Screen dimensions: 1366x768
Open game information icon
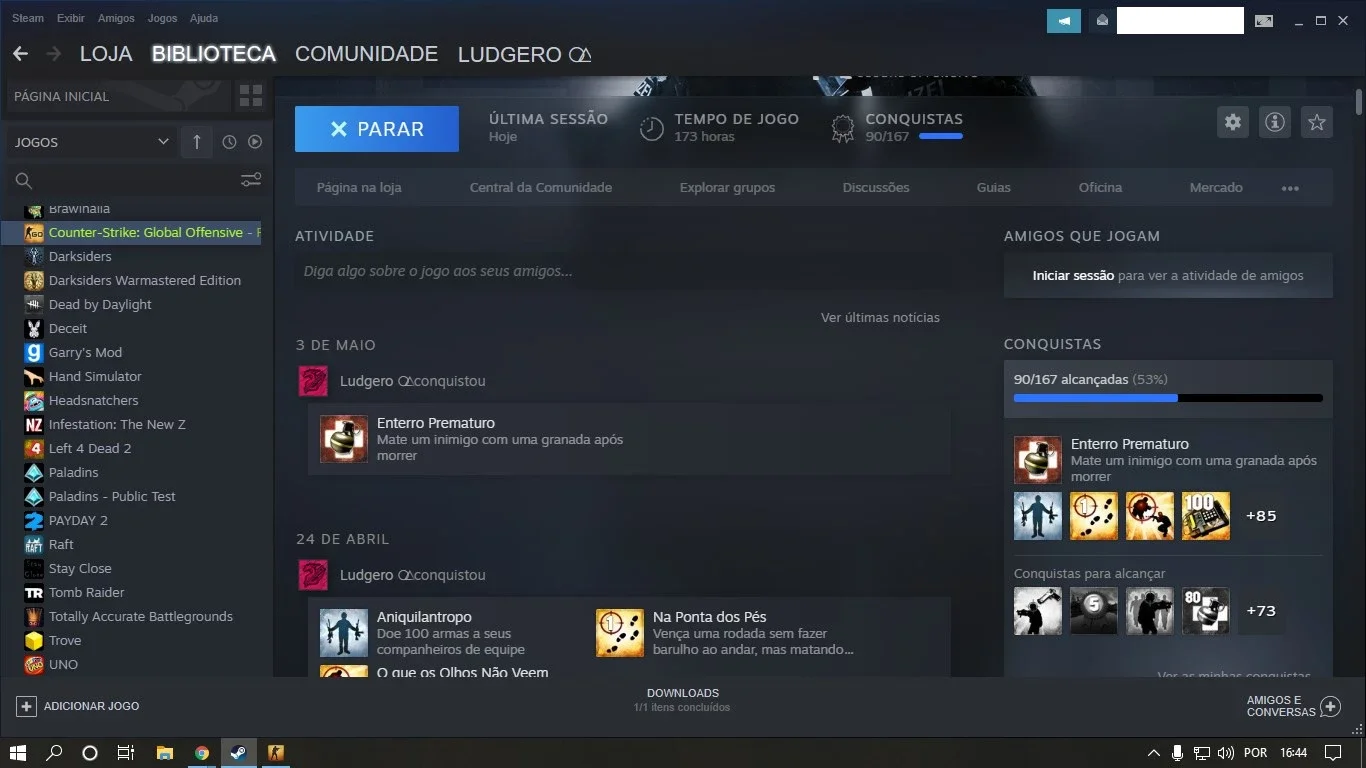(1275, 122)
